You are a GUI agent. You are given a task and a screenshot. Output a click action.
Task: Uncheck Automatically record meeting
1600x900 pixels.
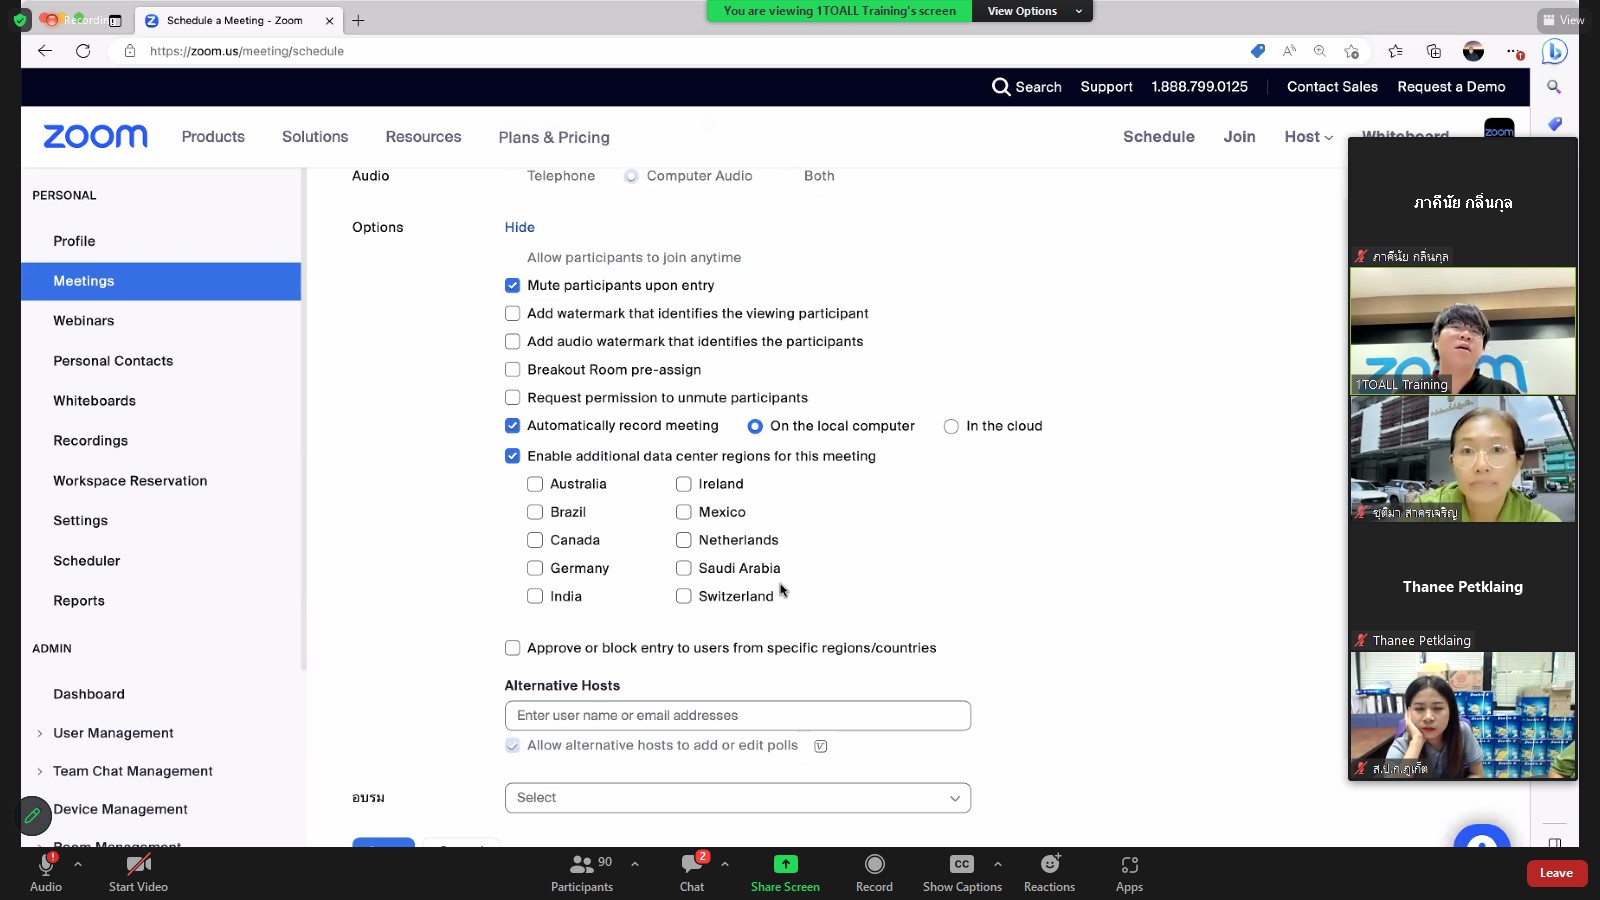[x=512, y=425]
